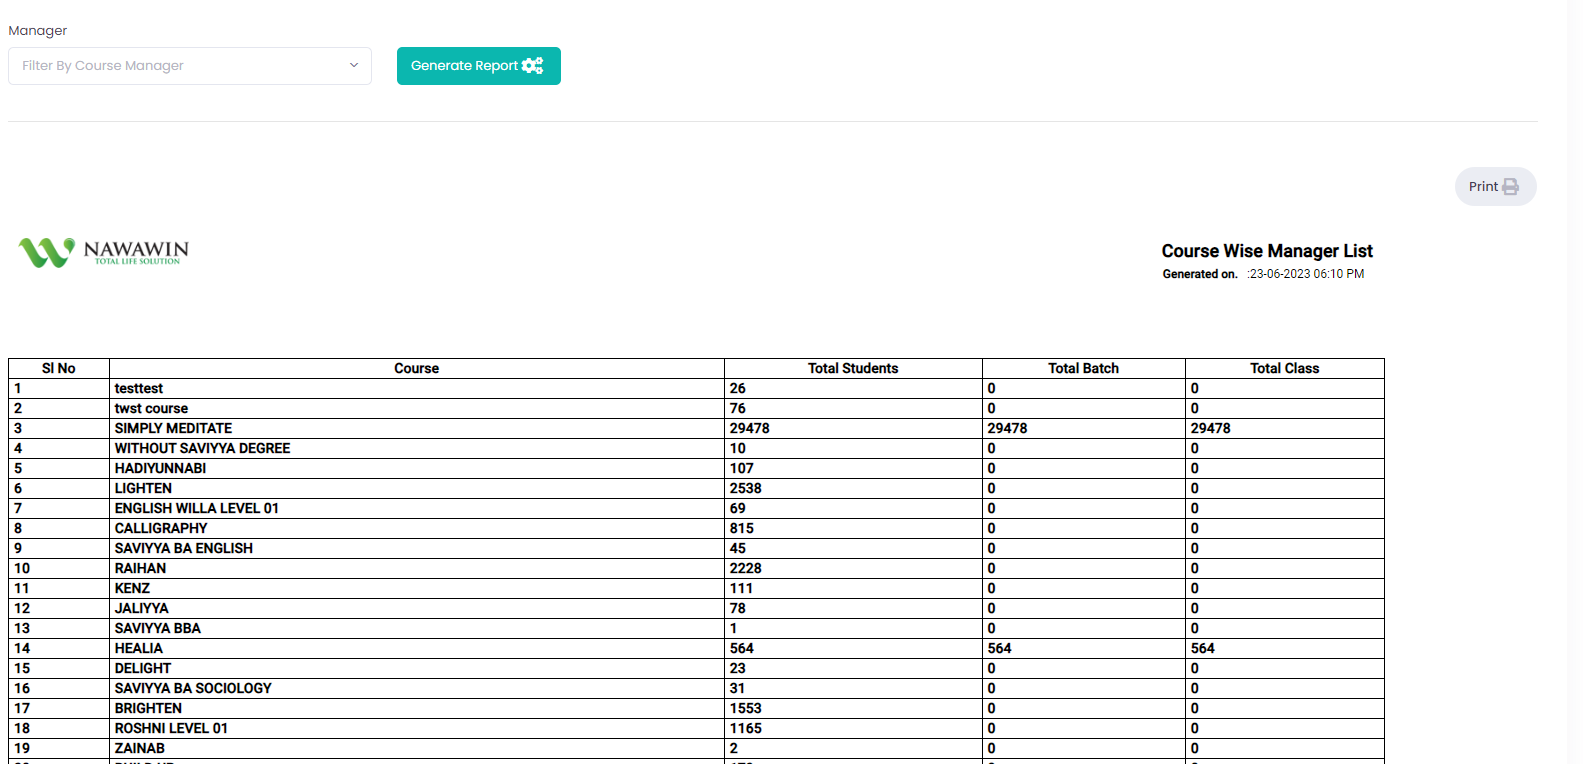Click the Sl No column header
This screenshot has height=764, width=1583.
click(x=59, y=369)
